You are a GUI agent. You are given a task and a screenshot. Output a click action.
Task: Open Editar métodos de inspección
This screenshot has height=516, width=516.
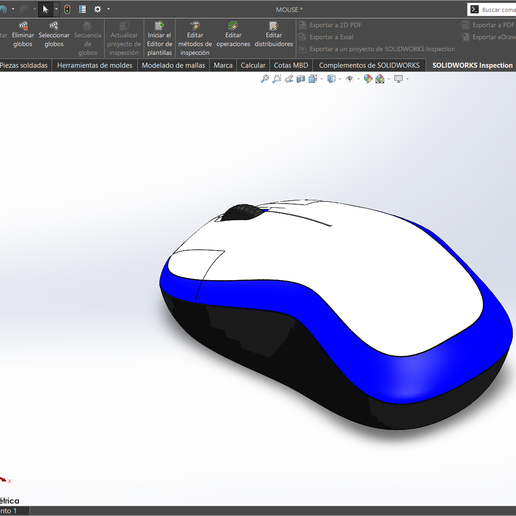point(195,39)
